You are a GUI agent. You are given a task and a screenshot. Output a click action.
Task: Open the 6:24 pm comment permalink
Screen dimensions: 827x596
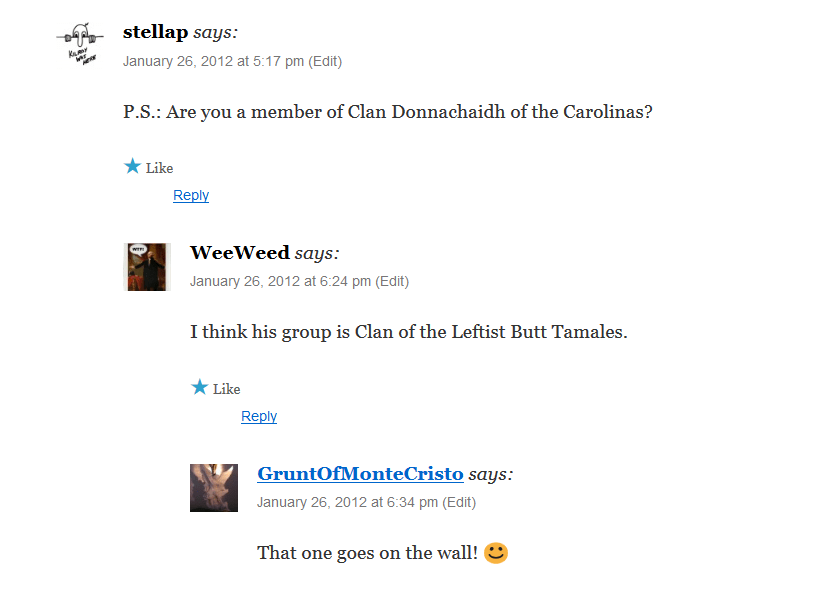point(280,281)
